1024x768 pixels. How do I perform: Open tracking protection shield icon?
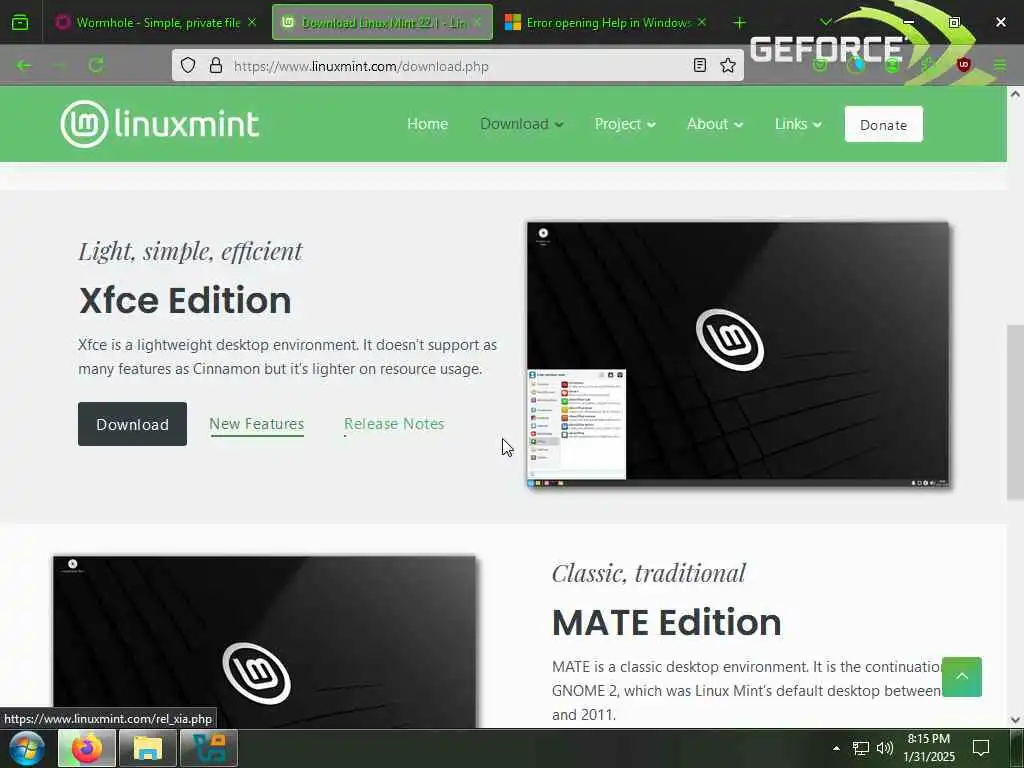(188, 65)
